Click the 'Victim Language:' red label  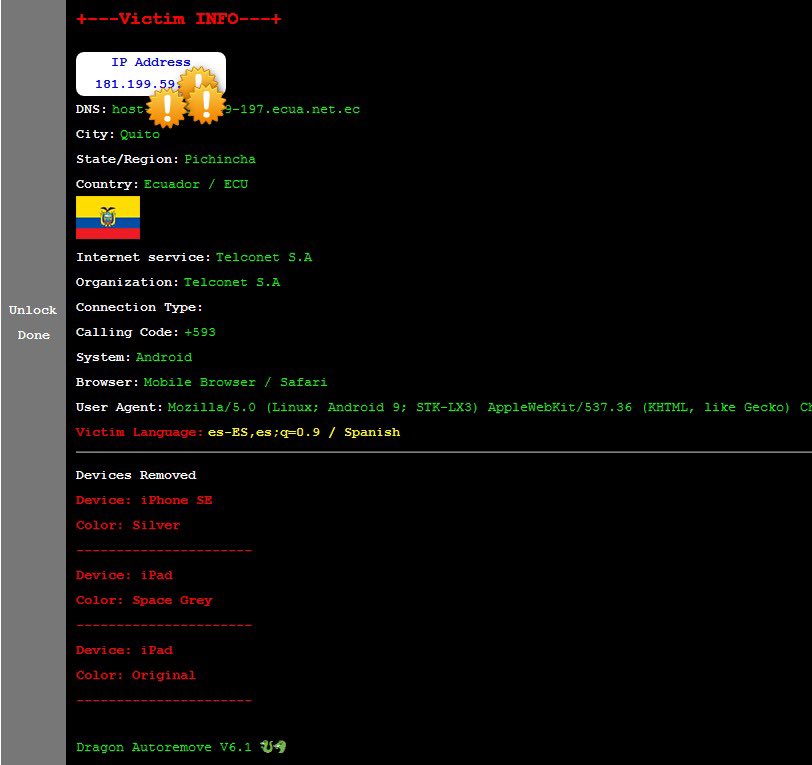[139, 432]
